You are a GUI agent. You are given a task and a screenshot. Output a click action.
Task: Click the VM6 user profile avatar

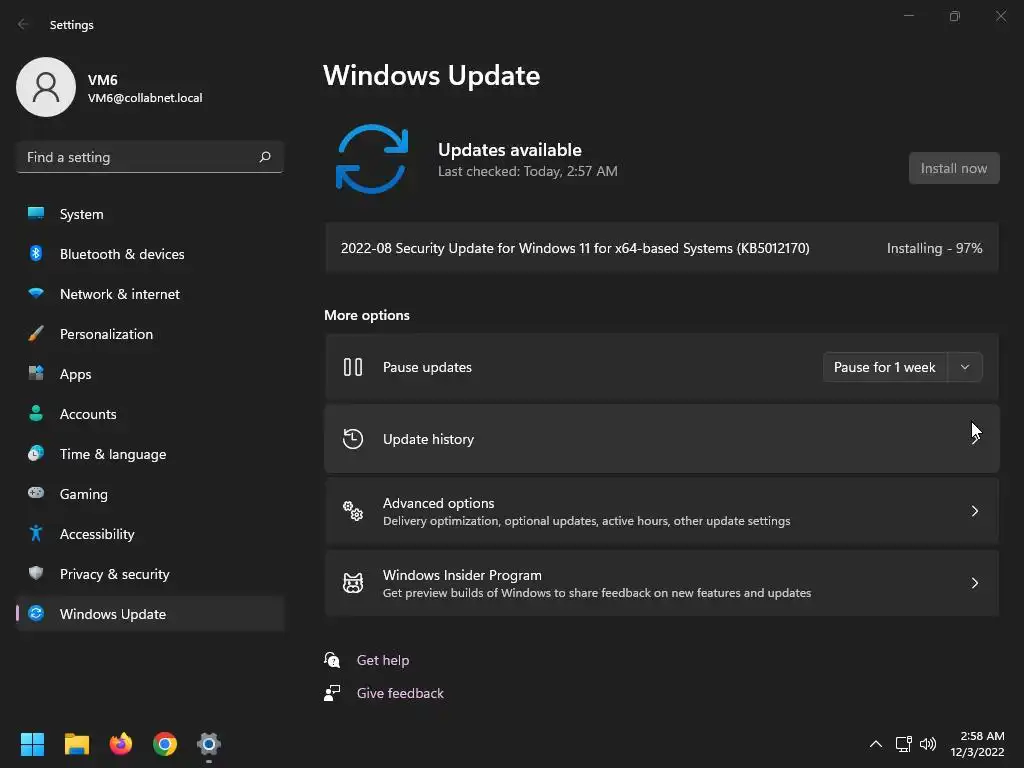tap(46, 87)
